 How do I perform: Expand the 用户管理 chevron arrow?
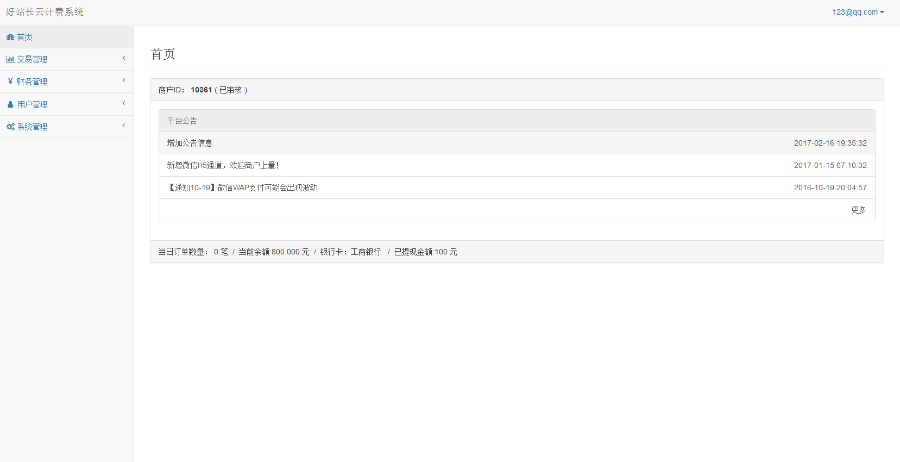pyautogui.click(x=123, y=103)
